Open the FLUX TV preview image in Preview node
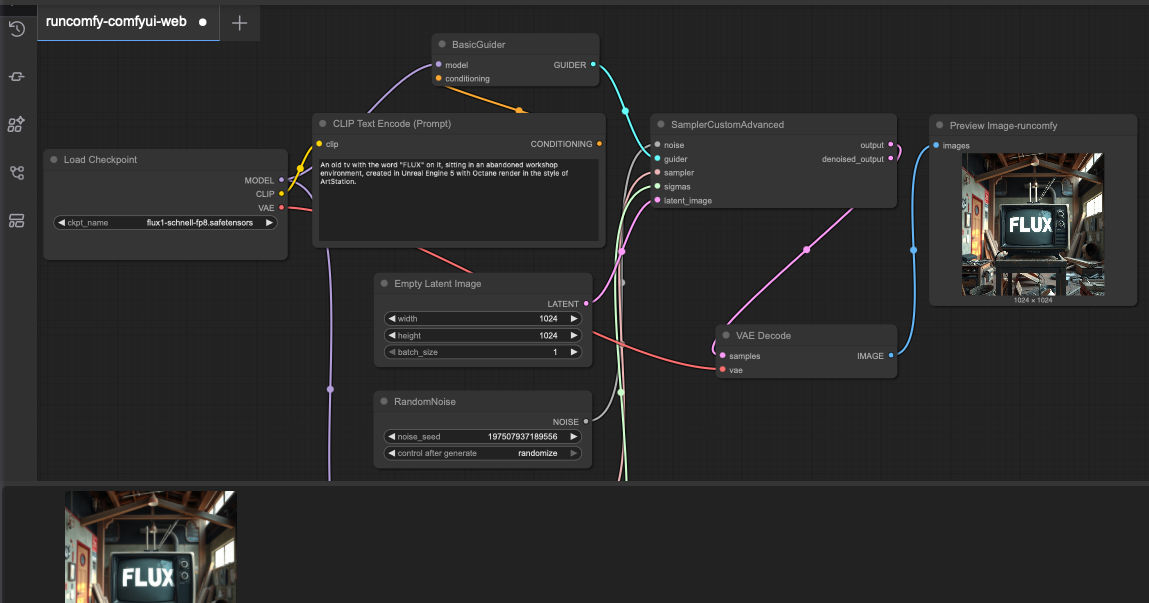1149x603 pixels. tap(1032, 224)
